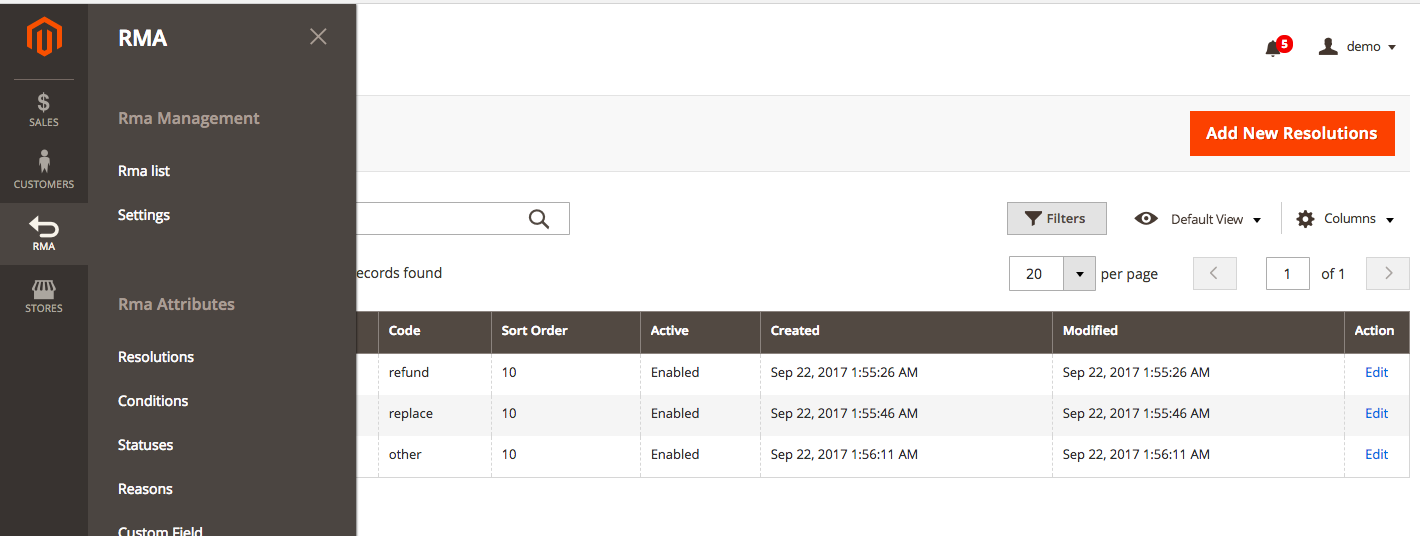Click the search magnifier icon
The height and width of the screenshot is (536, 1420).
click(x=539, y=219)
